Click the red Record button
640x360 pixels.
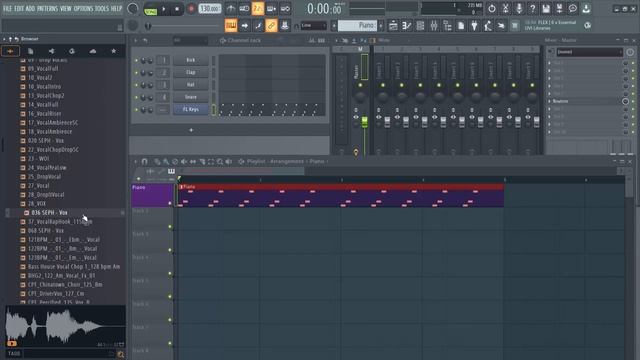coord(191,9)
